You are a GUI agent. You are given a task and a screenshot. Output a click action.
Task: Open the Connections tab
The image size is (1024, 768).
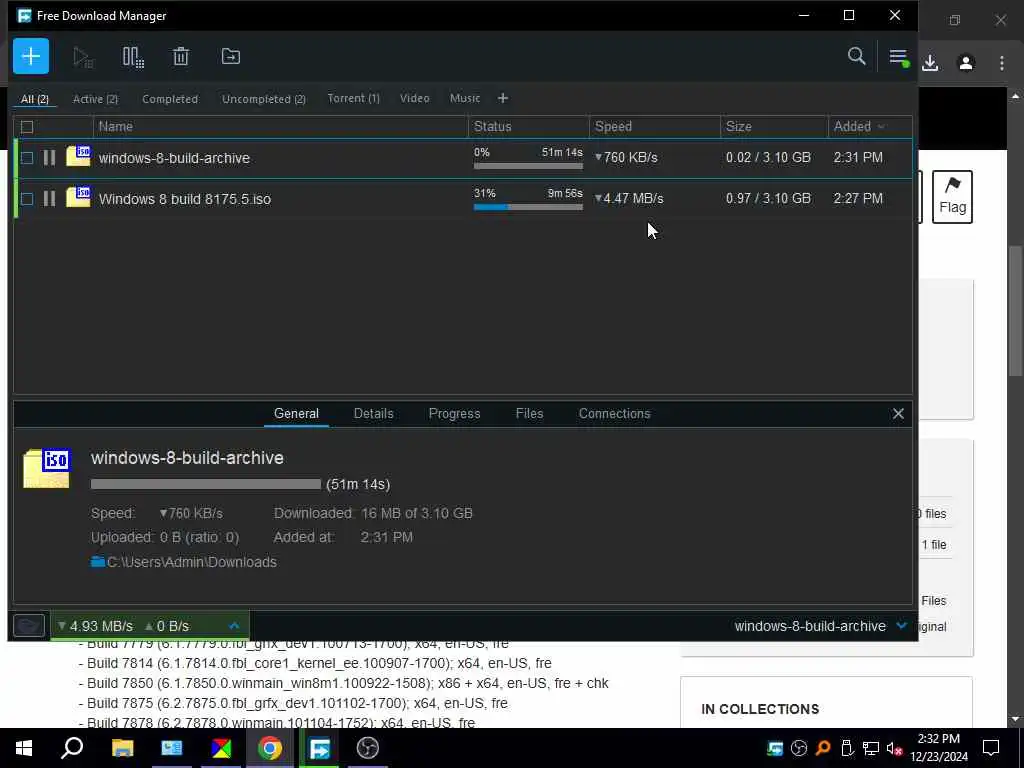615,413
